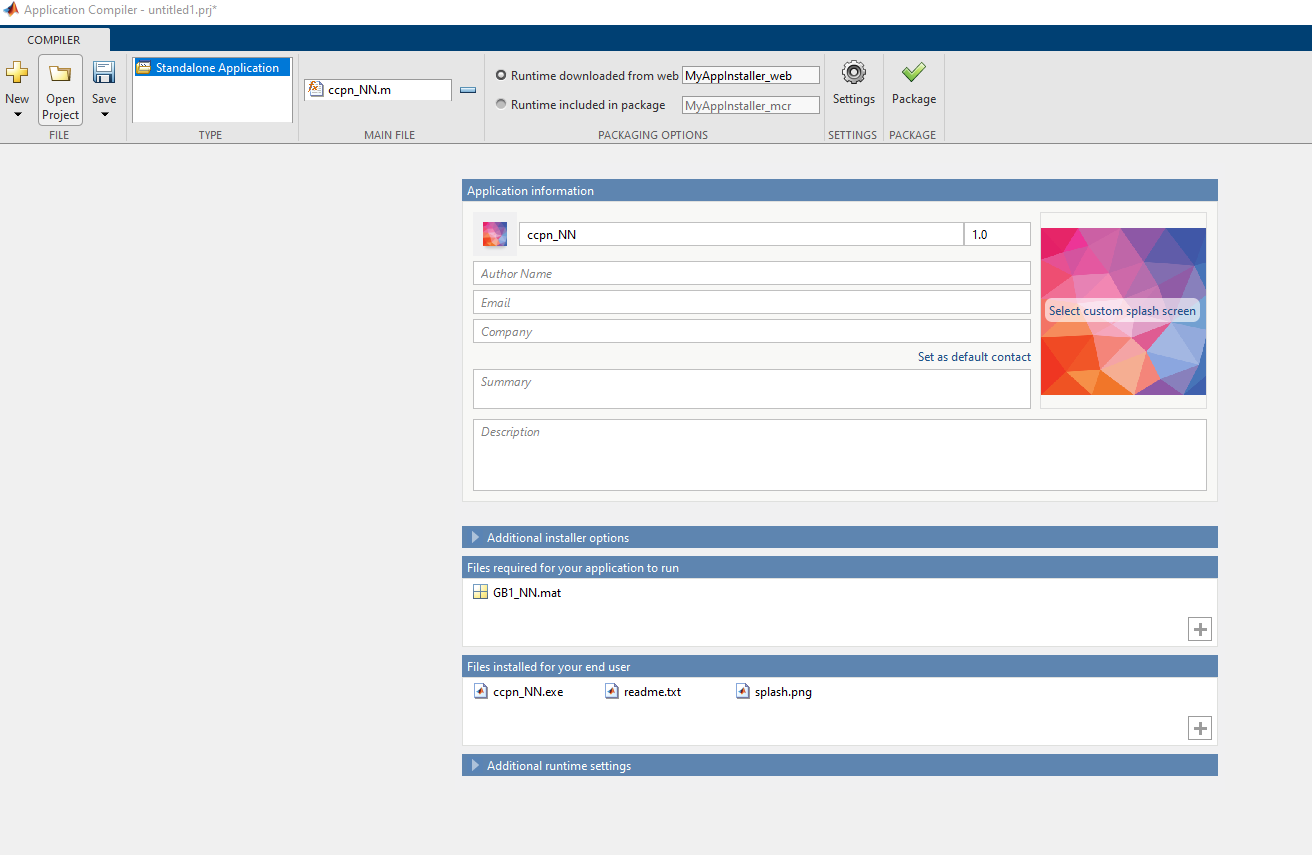Image resolution: width=1312 pixels, height=855 pixels.
Task: Click the green Package checkmark icon
Action: pos(913,72)
